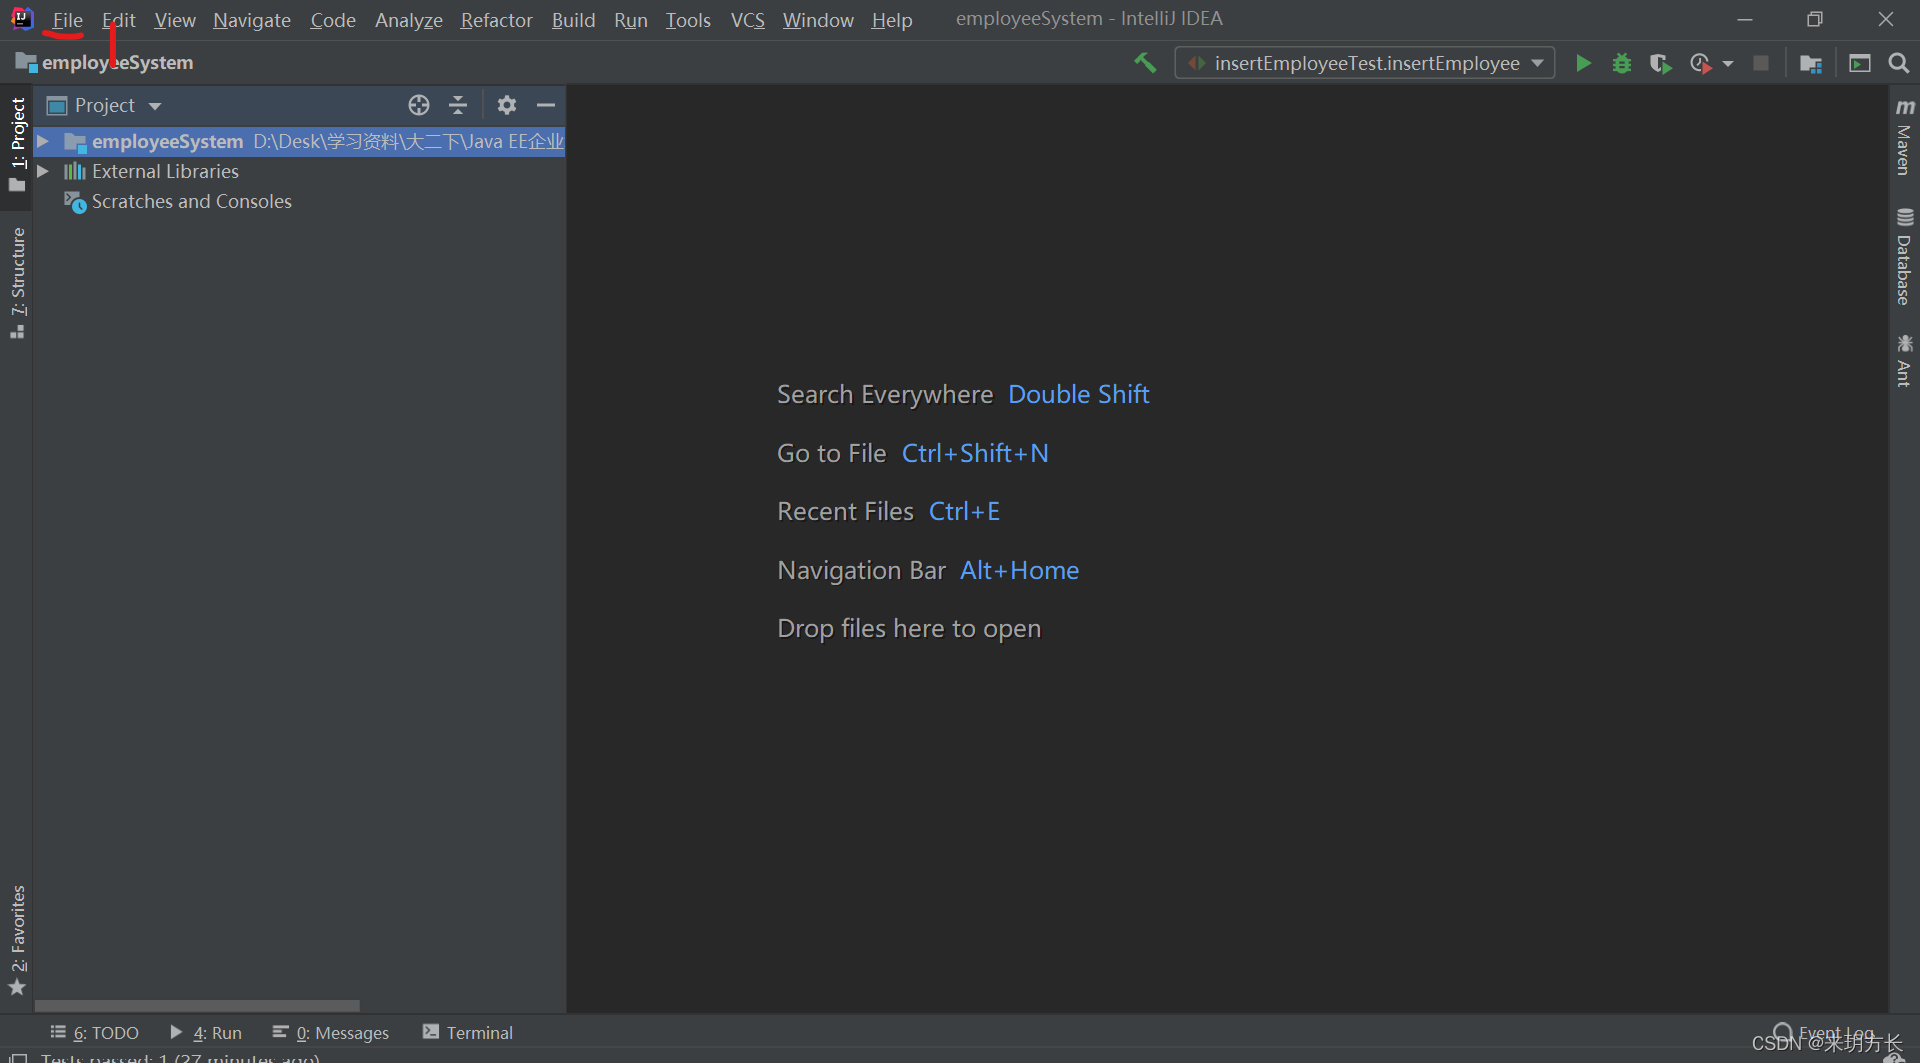Restore down the IntelliJ window
The image size is (1920, 1063).
(1815, 19)
